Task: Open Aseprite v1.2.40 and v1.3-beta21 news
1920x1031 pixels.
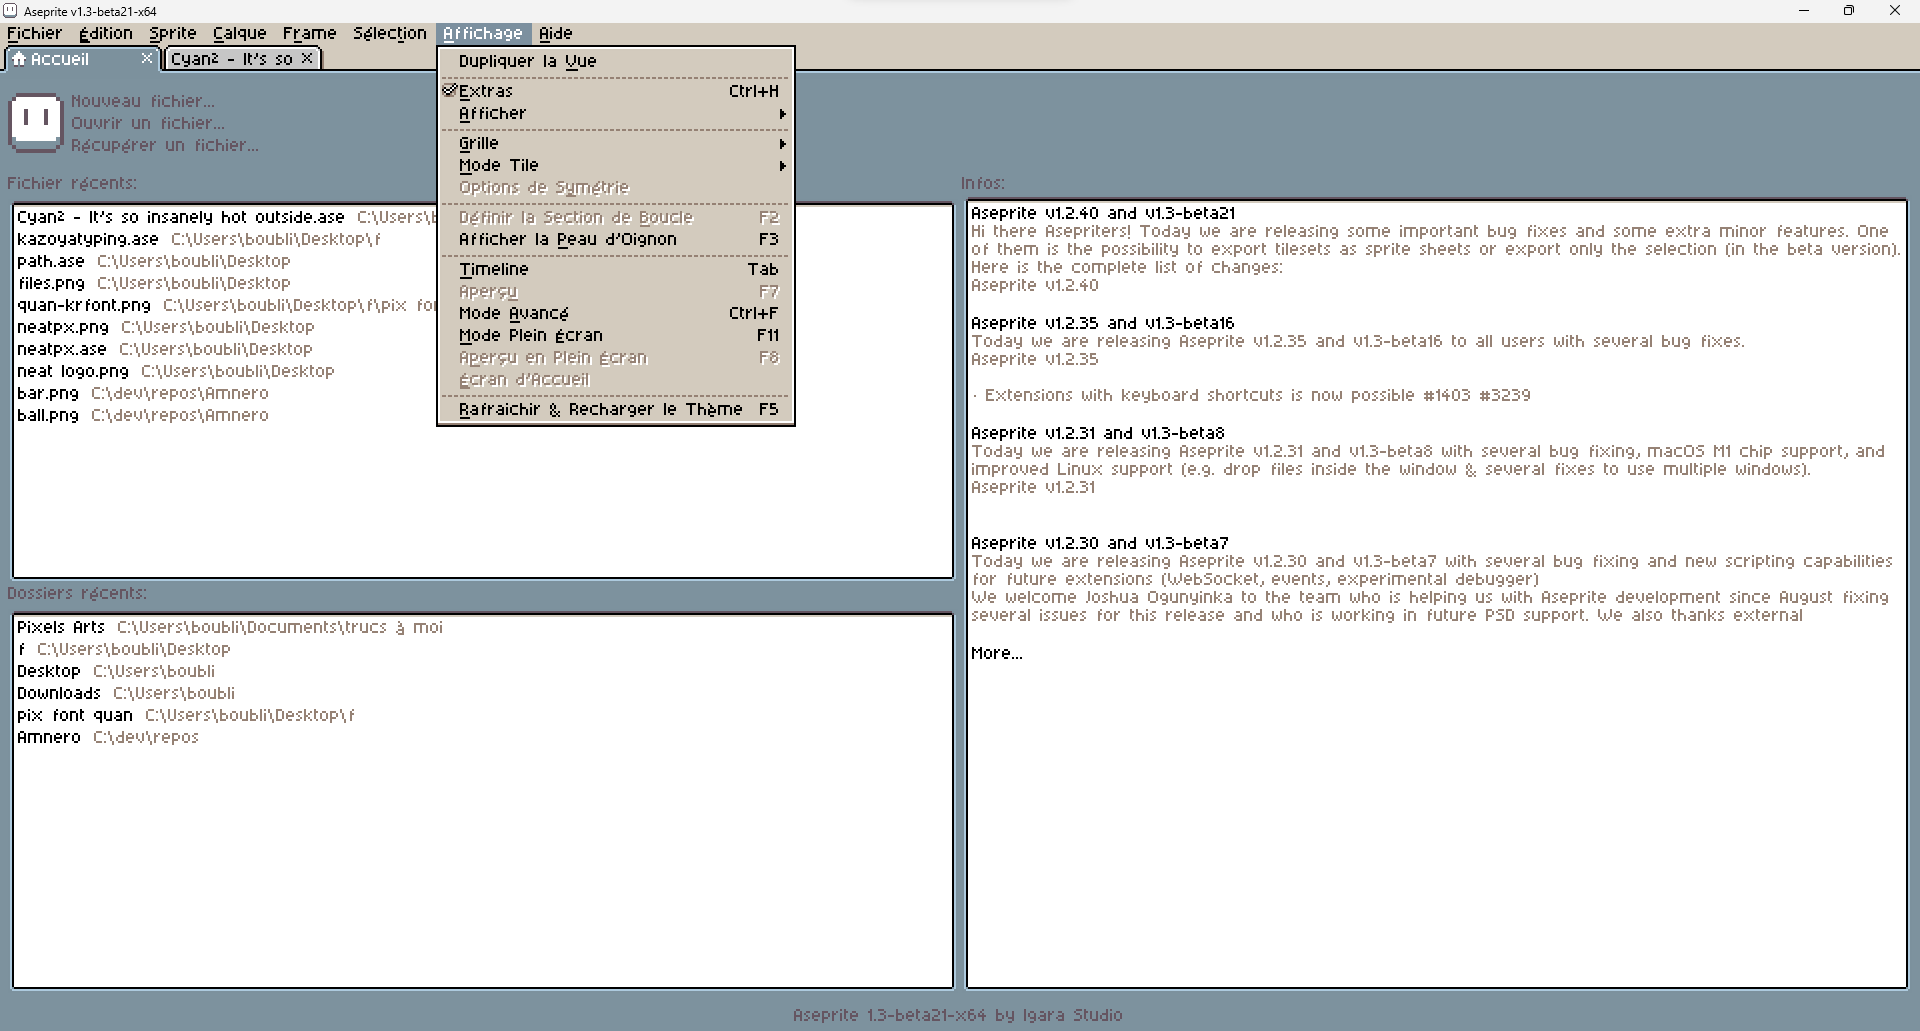Action: pos(1103,213)
